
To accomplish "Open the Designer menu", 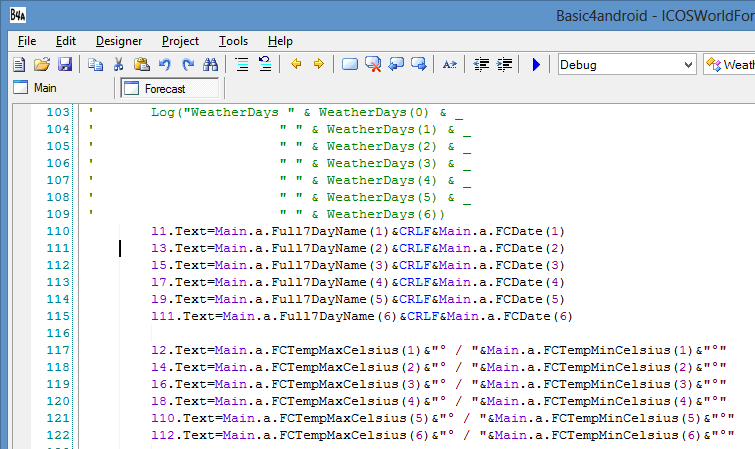I will click(119, 41).
